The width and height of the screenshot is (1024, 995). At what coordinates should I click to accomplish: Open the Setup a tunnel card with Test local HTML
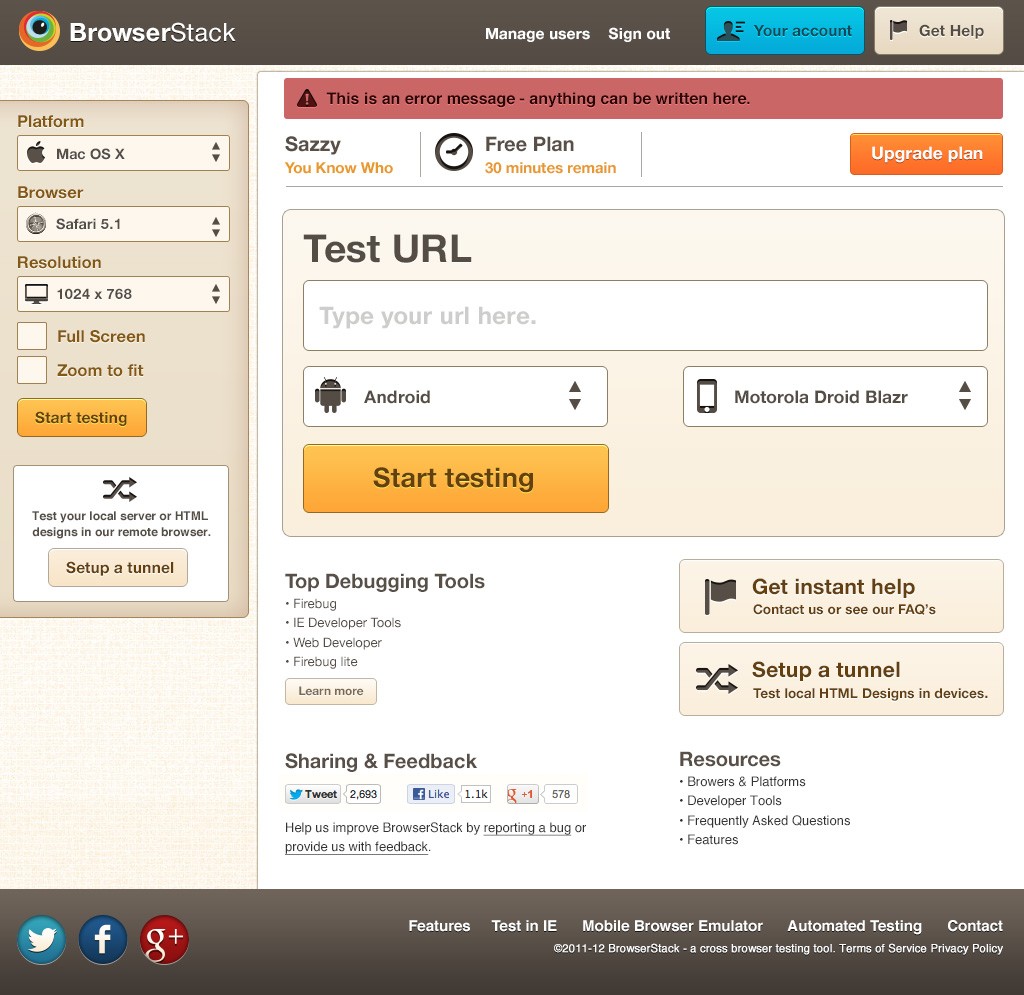(x=841, y=679)
